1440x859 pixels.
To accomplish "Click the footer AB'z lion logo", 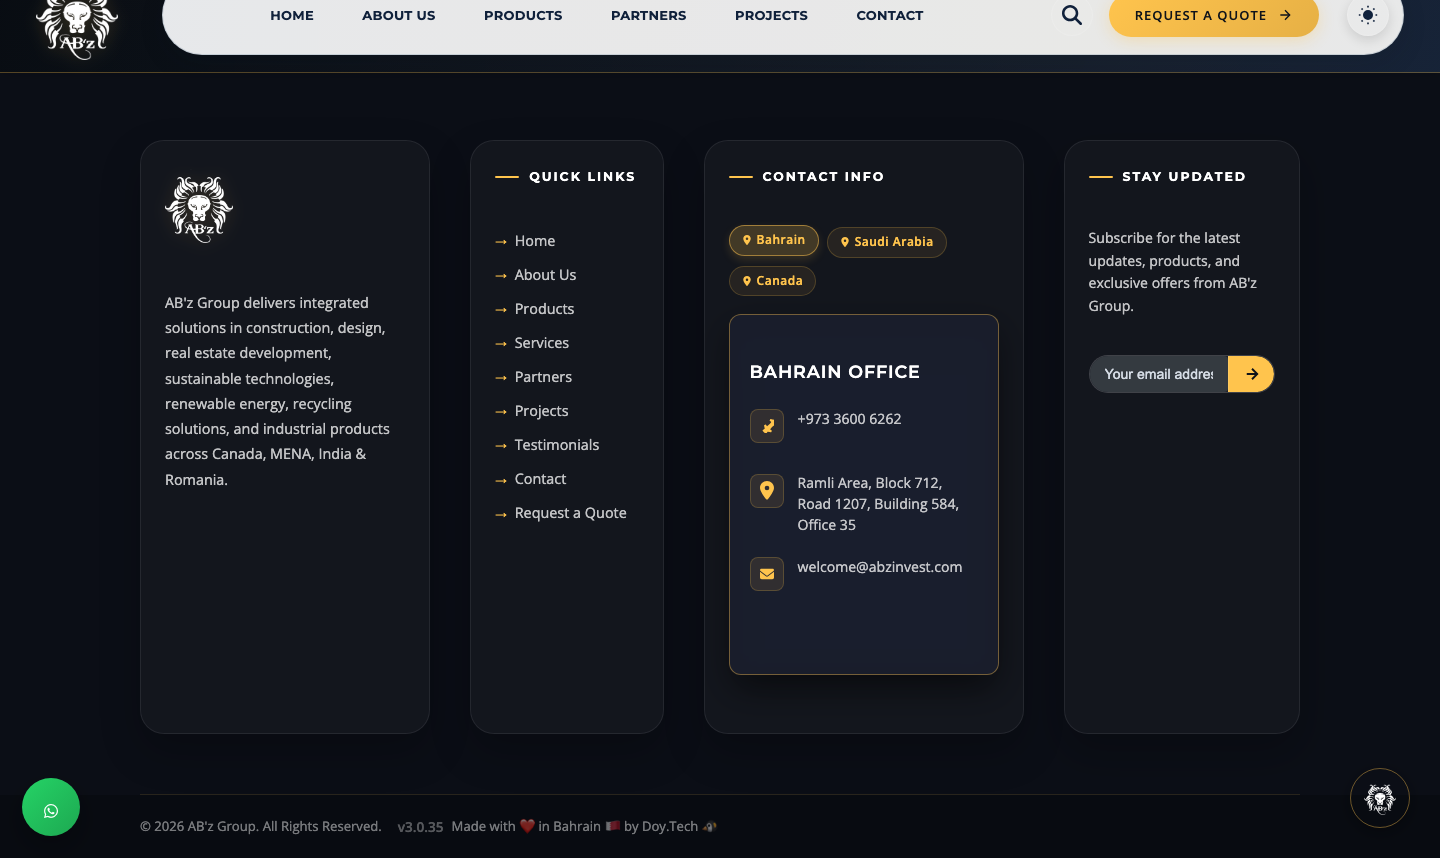I will pos(199,209).
